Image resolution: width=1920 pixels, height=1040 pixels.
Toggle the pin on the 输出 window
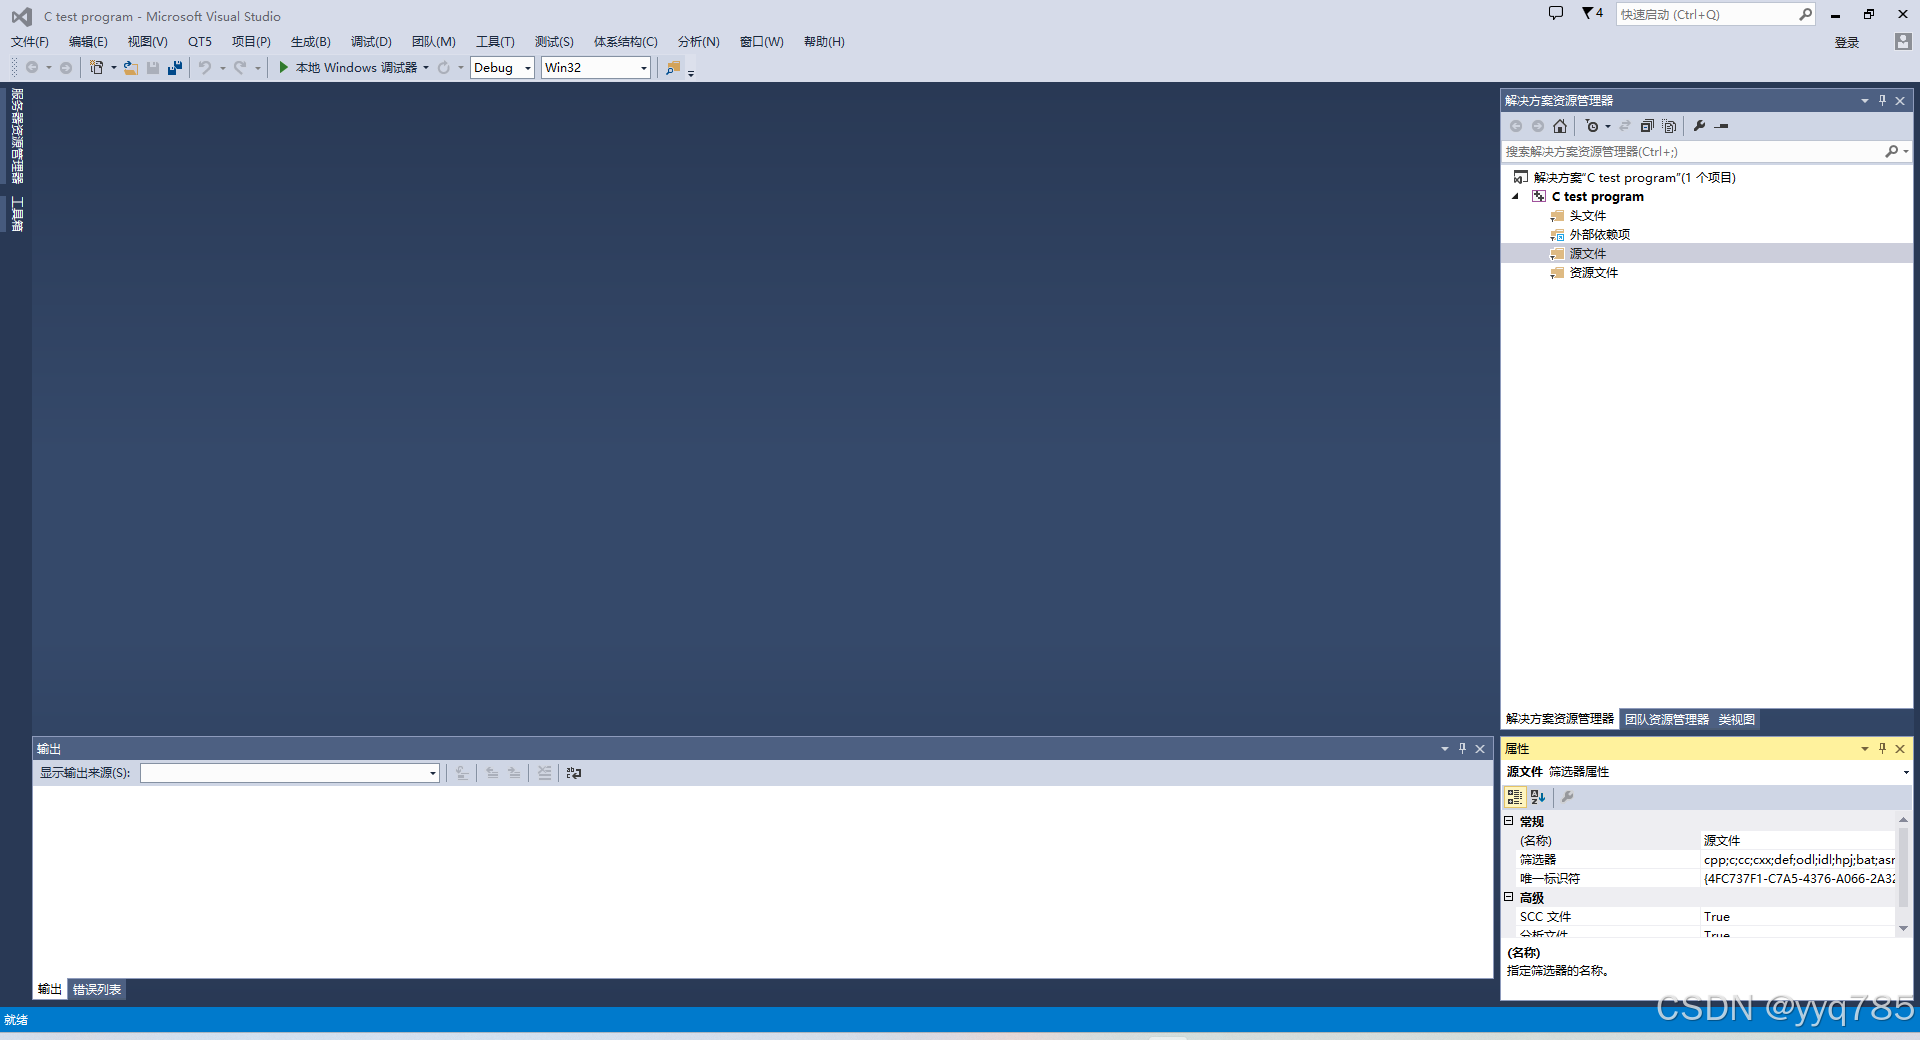coord(1462,748)
